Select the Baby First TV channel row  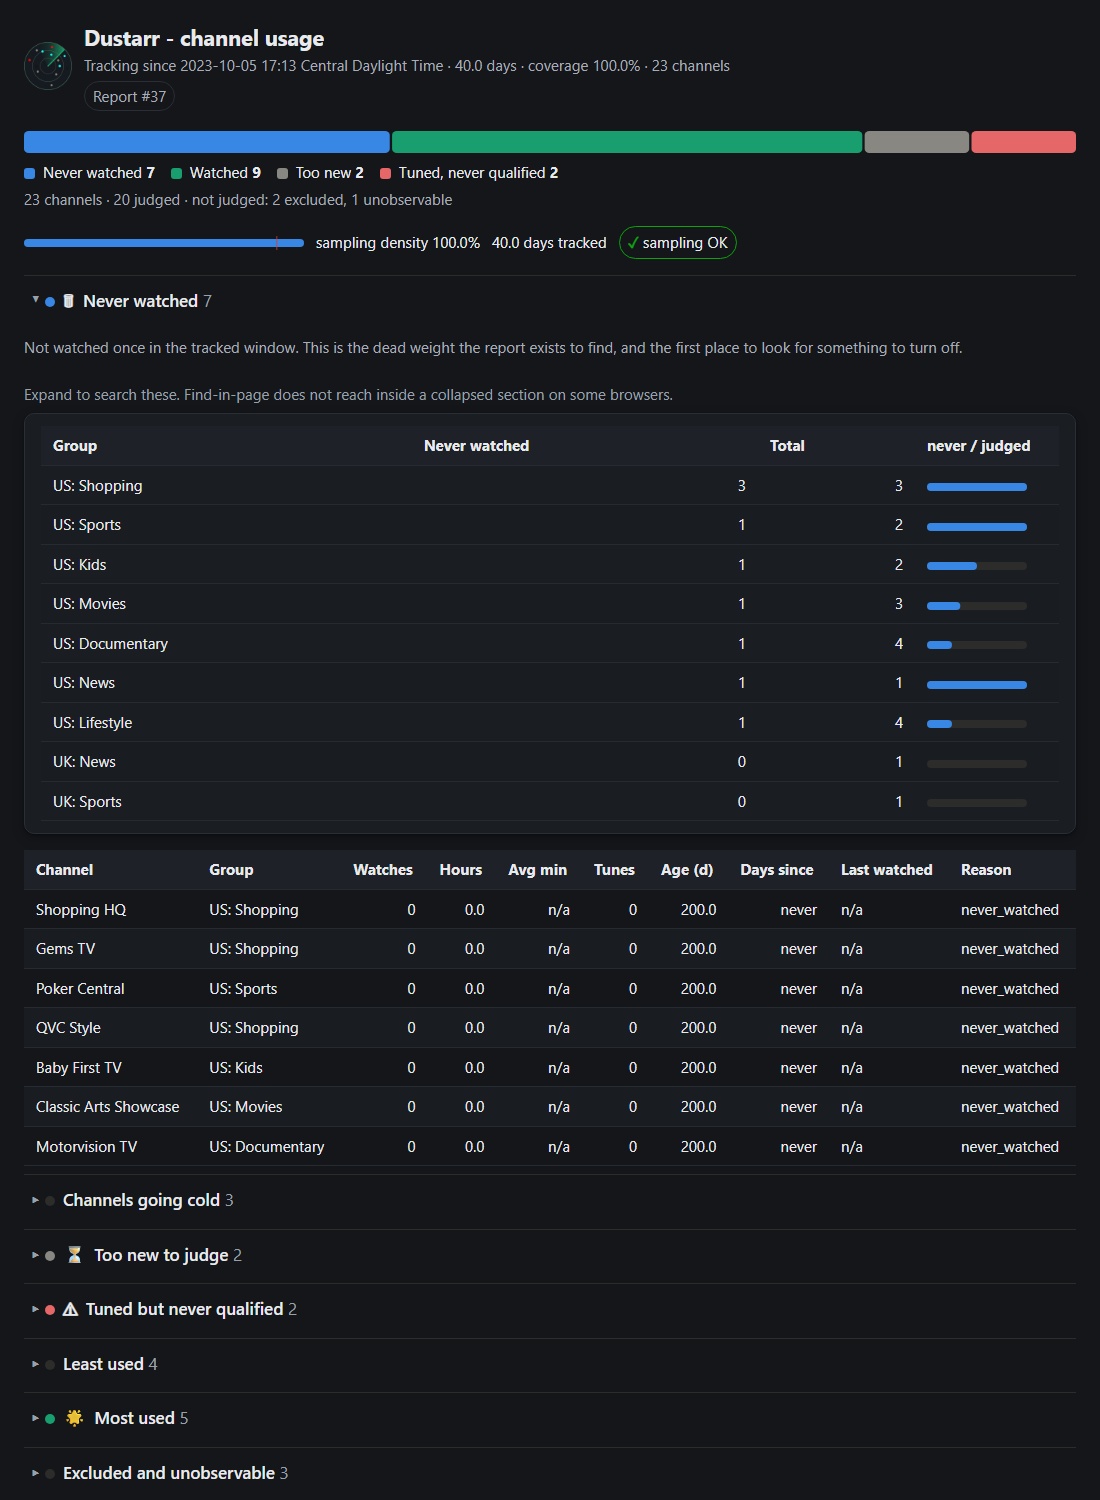(550, 1068)
